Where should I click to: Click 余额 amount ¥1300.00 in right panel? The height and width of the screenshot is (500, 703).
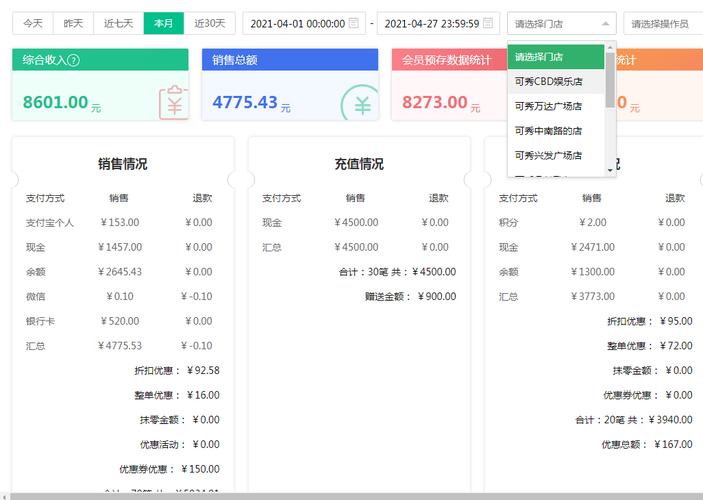point(593,272)
